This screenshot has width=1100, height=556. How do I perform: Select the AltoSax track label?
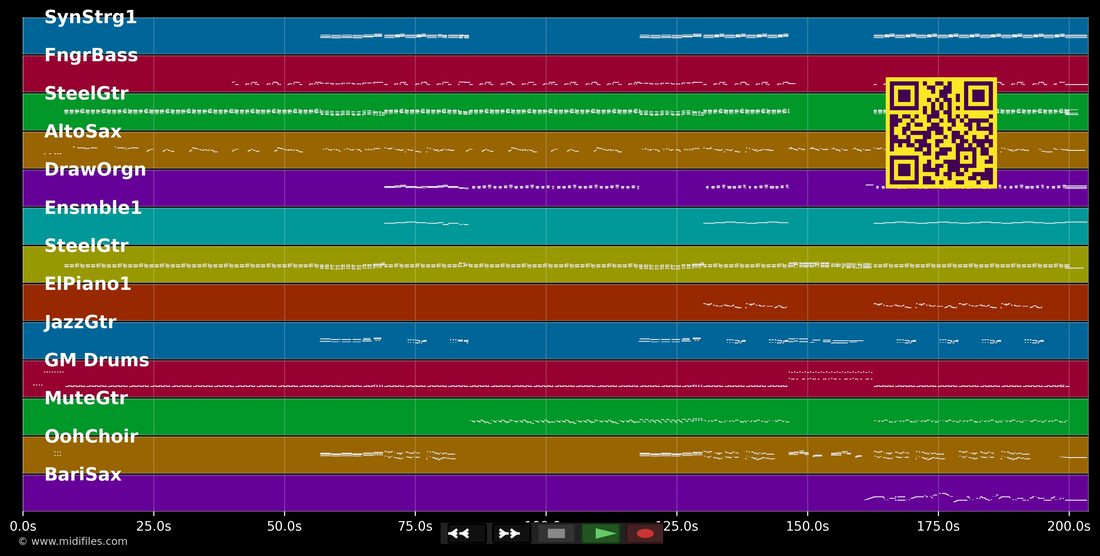pos(83,131)
